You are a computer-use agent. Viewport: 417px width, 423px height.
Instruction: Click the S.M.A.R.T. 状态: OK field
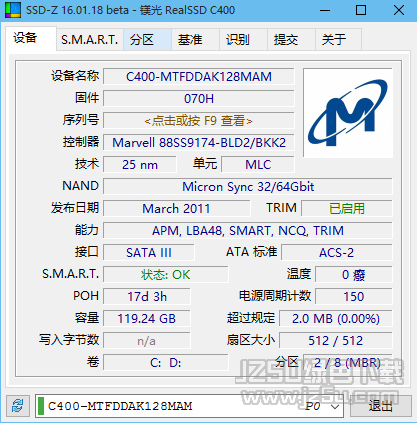[x=166, y=275]
